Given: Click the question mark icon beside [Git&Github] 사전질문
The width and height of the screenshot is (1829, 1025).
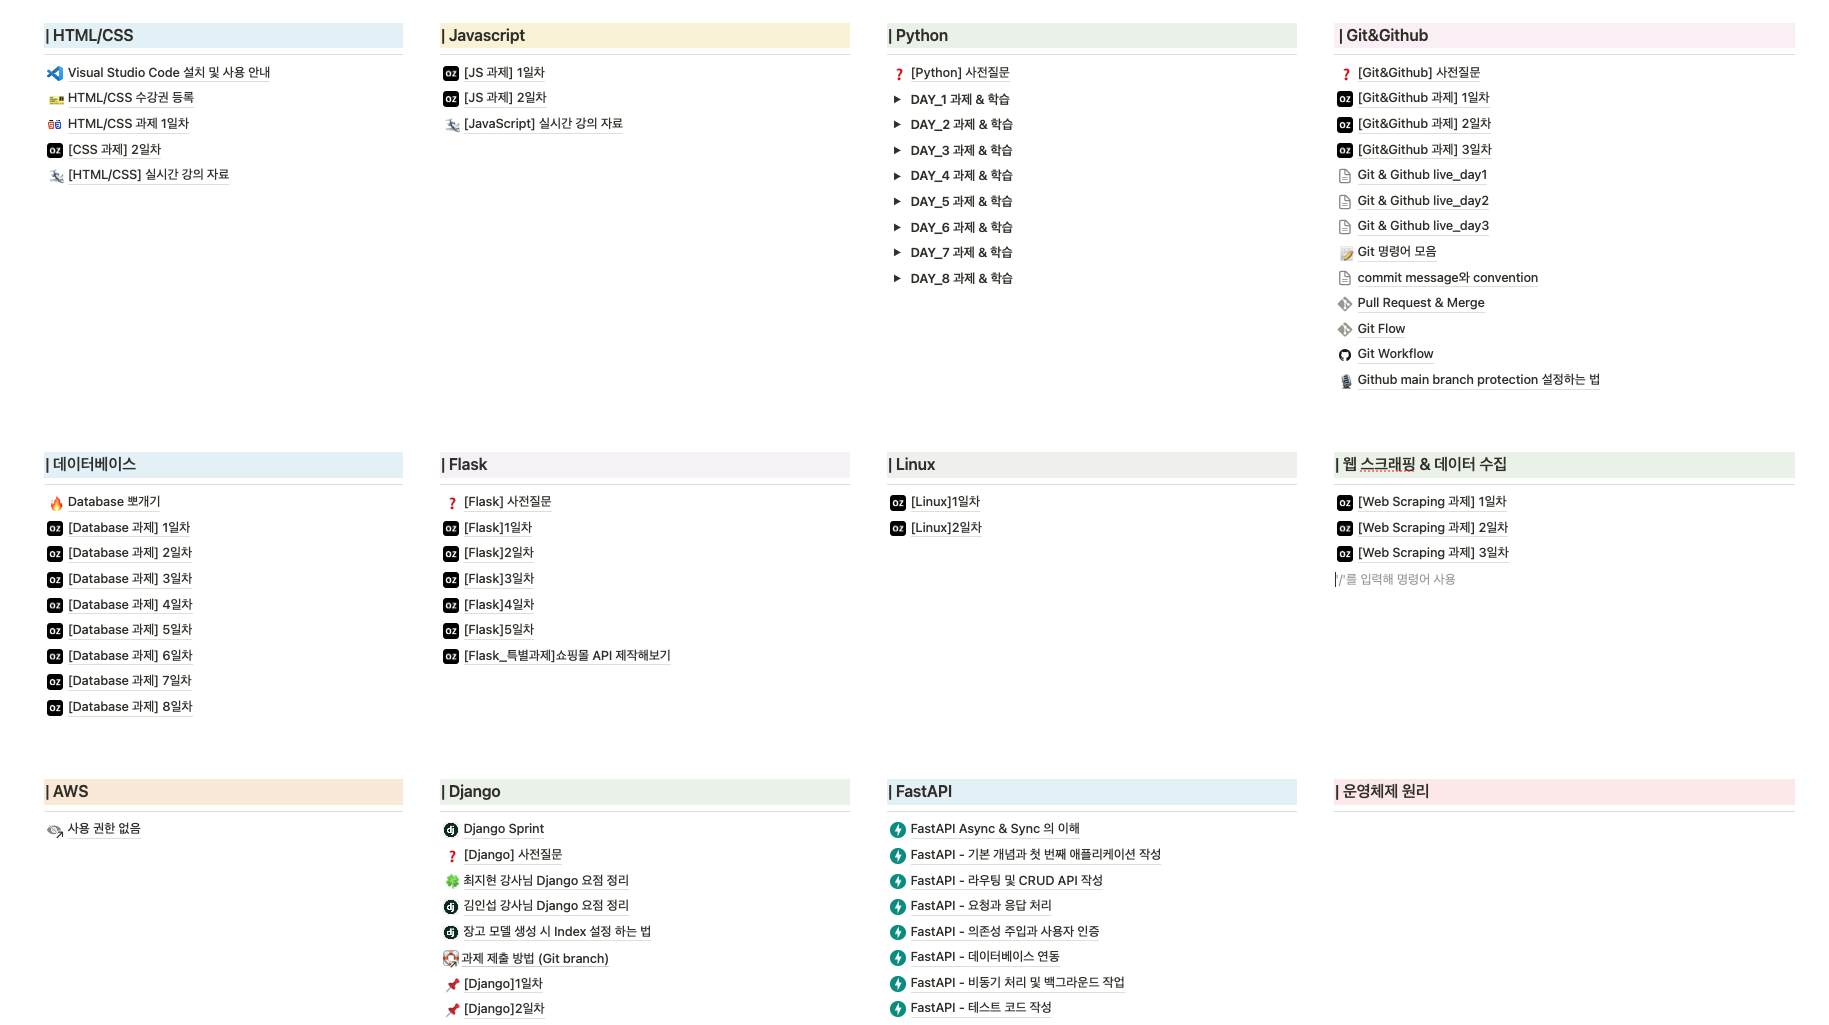Looking at the screenshot, I should click(x=1345, y=73).
